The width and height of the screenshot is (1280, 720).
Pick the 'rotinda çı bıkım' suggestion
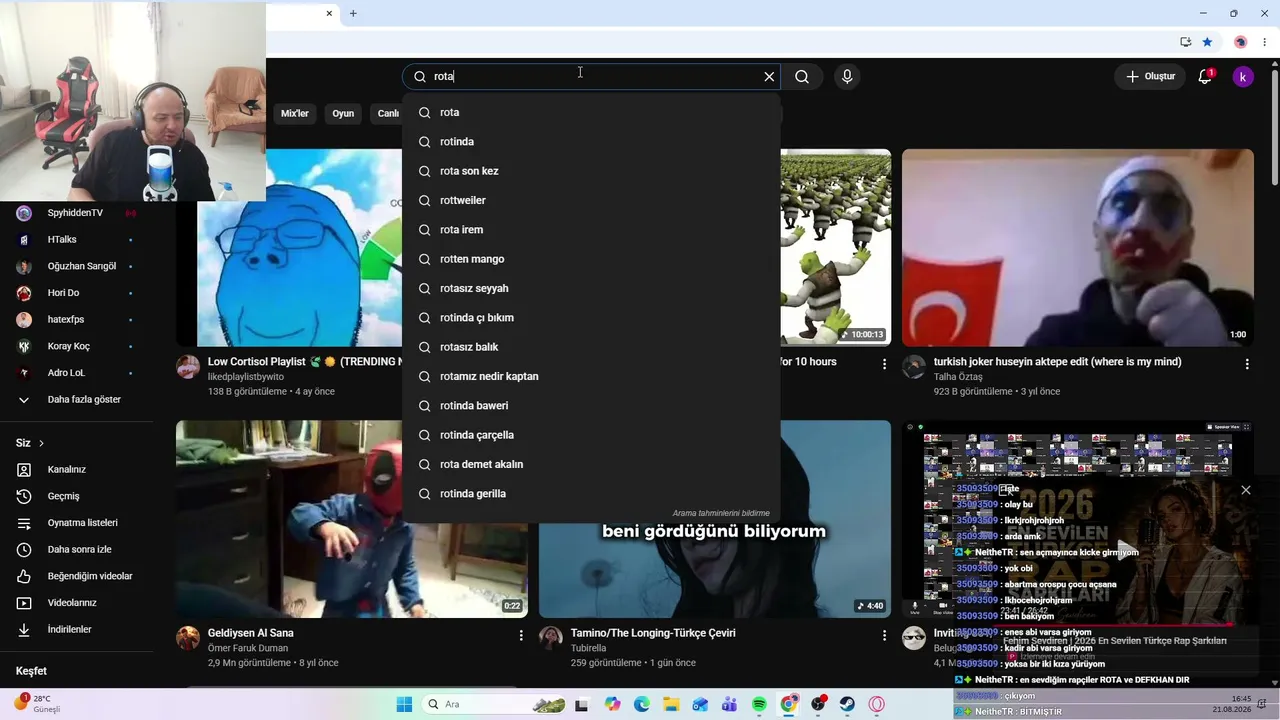(x=591, y=318)
